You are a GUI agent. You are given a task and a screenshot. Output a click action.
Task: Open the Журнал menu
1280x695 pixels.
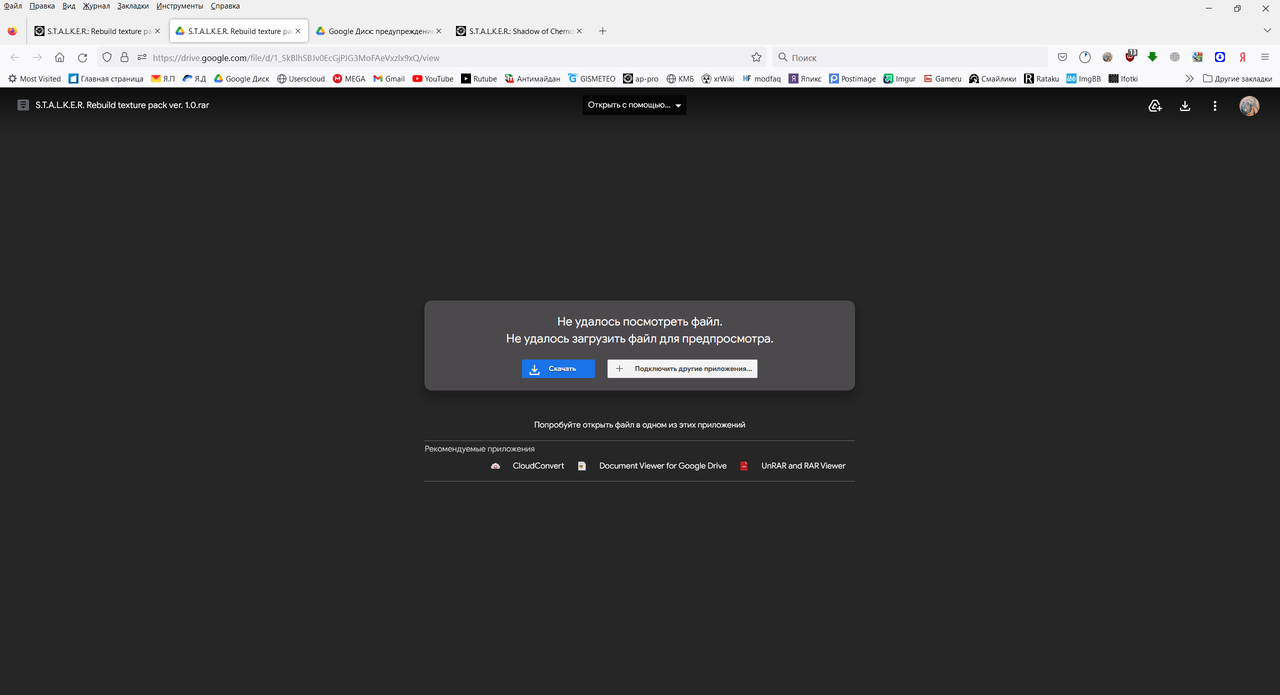96,6
